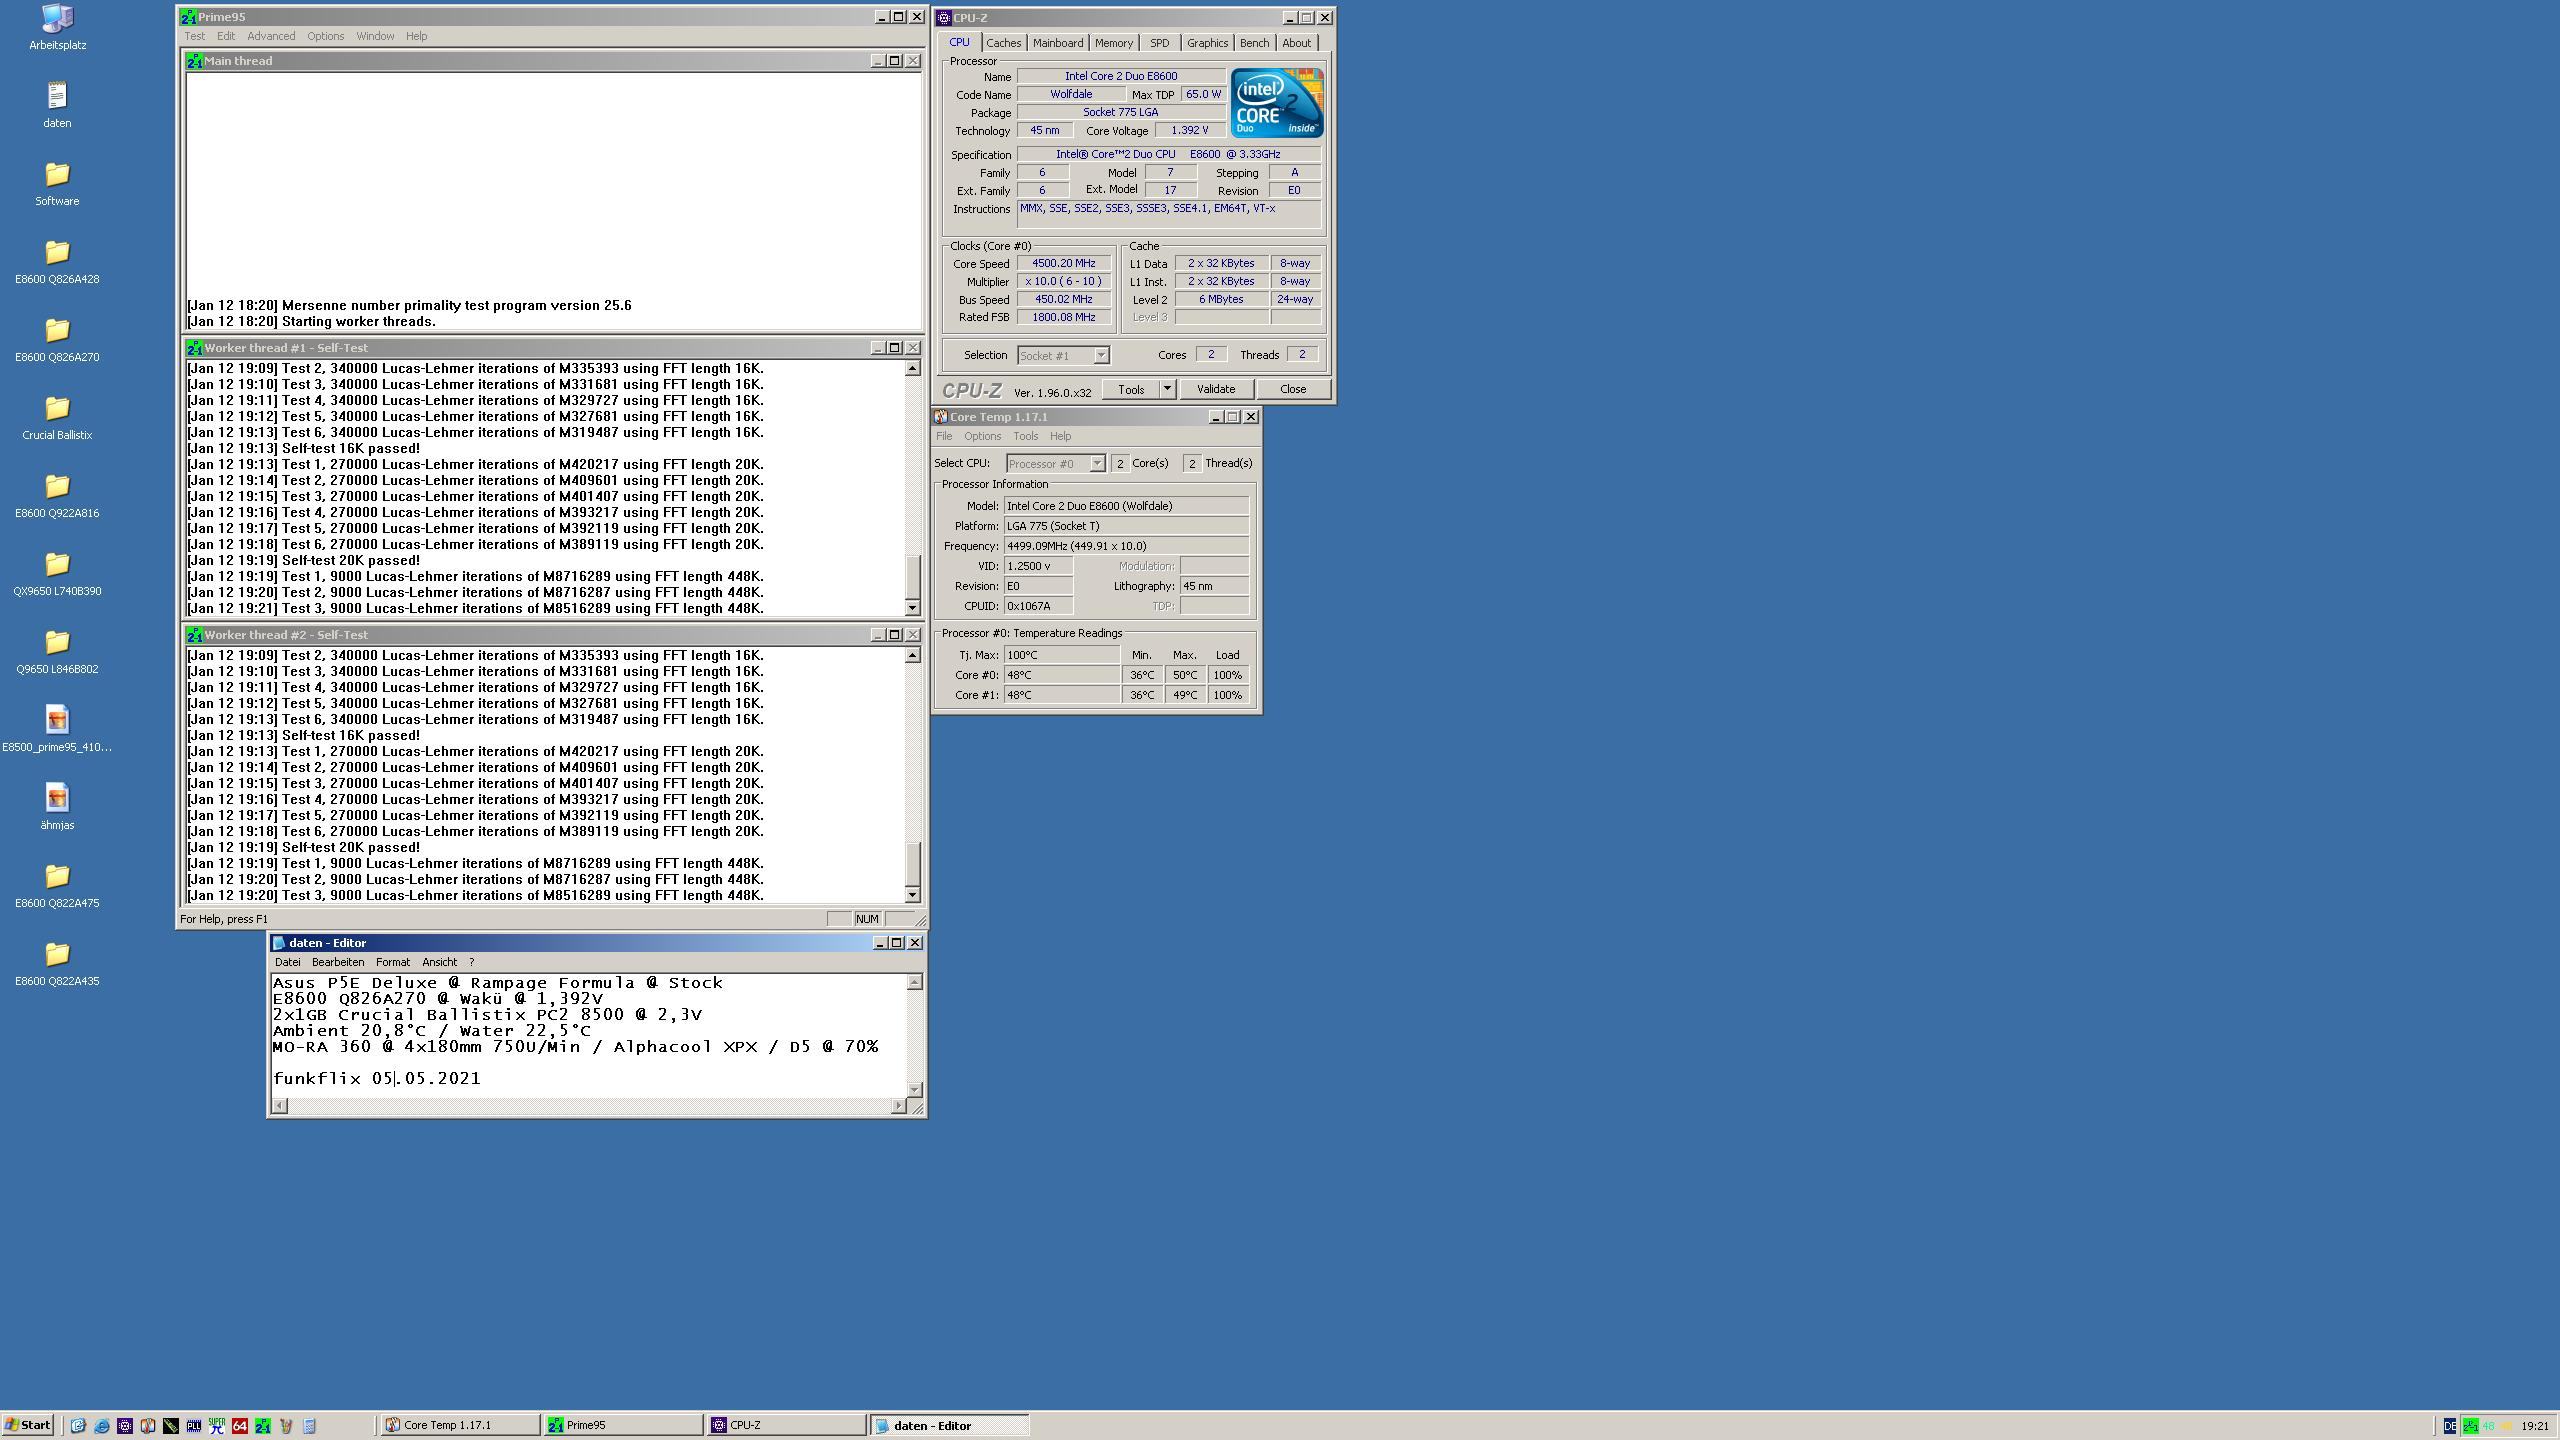This screenshot has height=1440, width=2560.
Task: Launch CPU-Z from quick launch bar
Action: (x=125, y=1426)
